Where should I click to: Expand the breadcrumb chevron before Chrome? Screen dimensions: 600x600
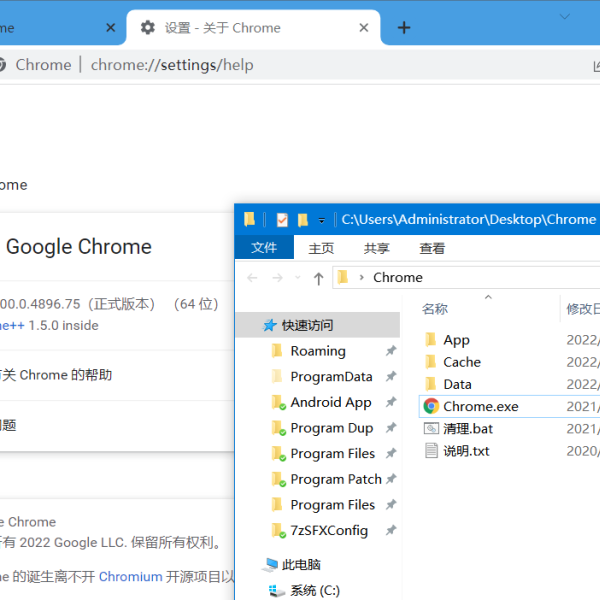coord(361,277)
